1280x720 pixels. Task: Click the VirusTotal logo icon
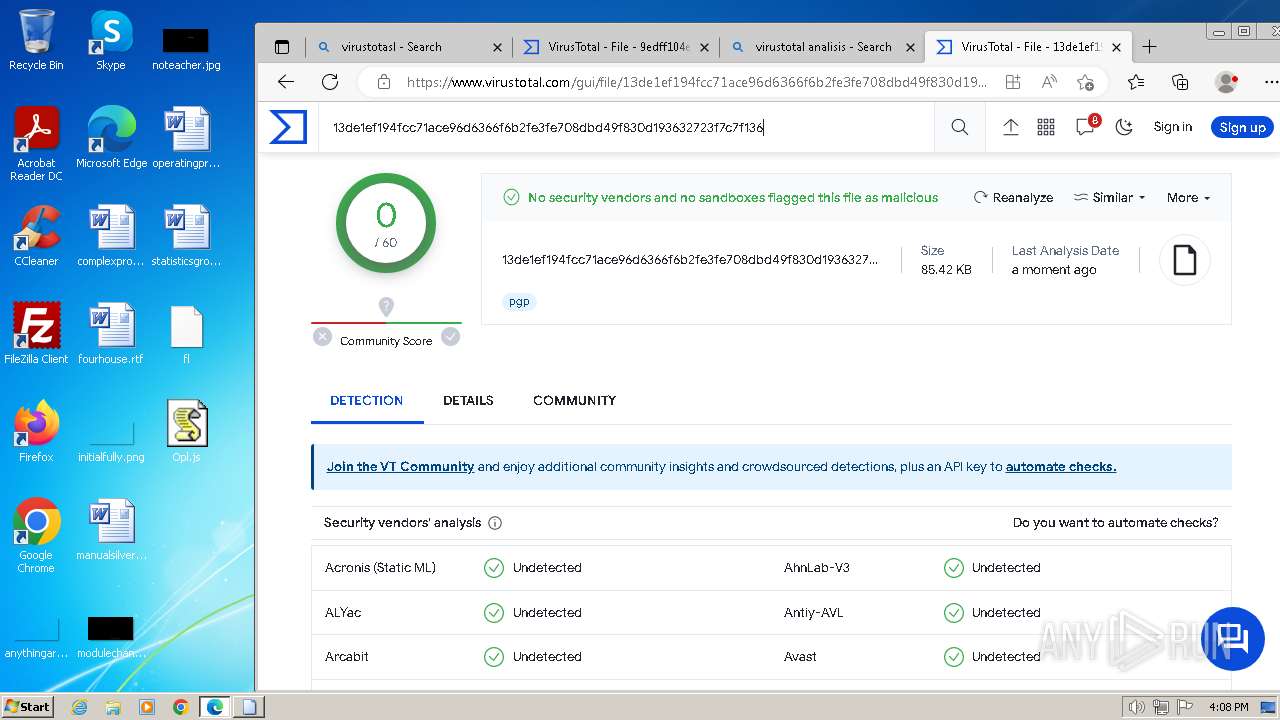tap(288, 127)
